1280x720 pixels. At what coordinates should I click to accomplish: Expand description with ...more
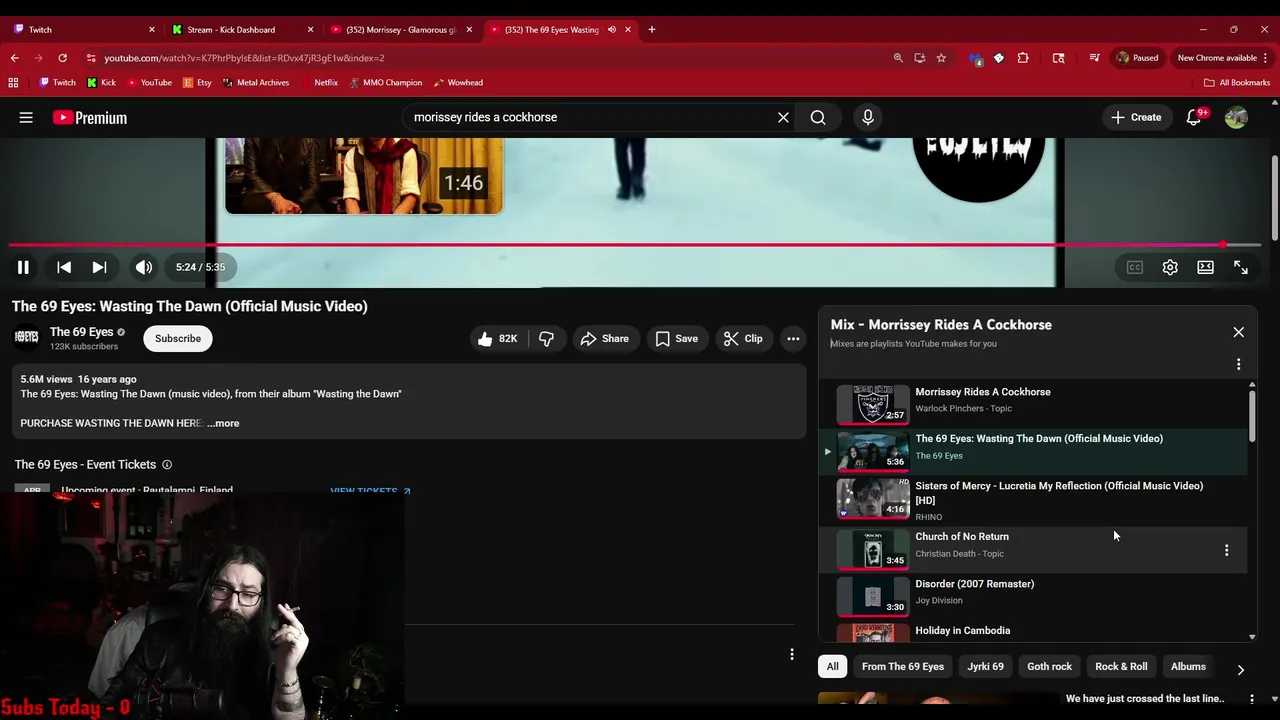pos(223,423)
